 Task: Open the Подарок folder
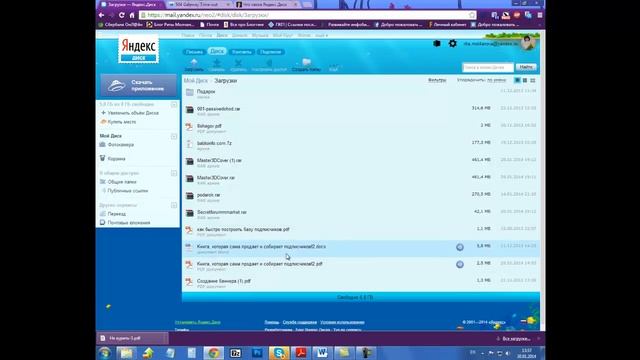click(361, 93)
